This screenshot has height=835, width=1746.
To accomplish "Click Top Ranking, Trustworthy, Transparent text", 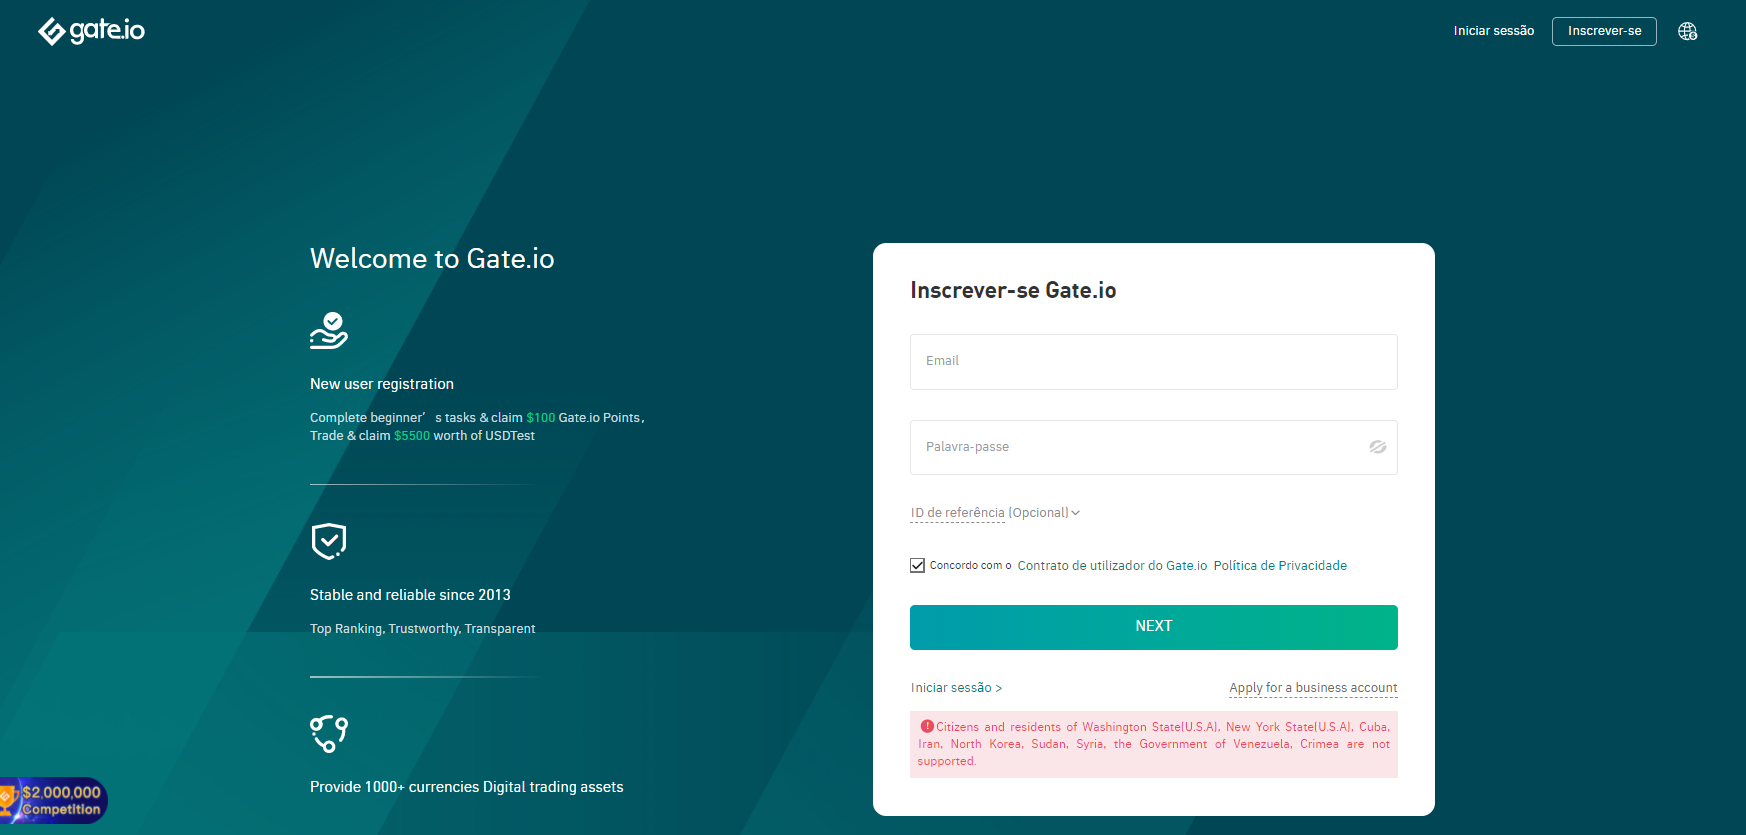I will 422,629.
